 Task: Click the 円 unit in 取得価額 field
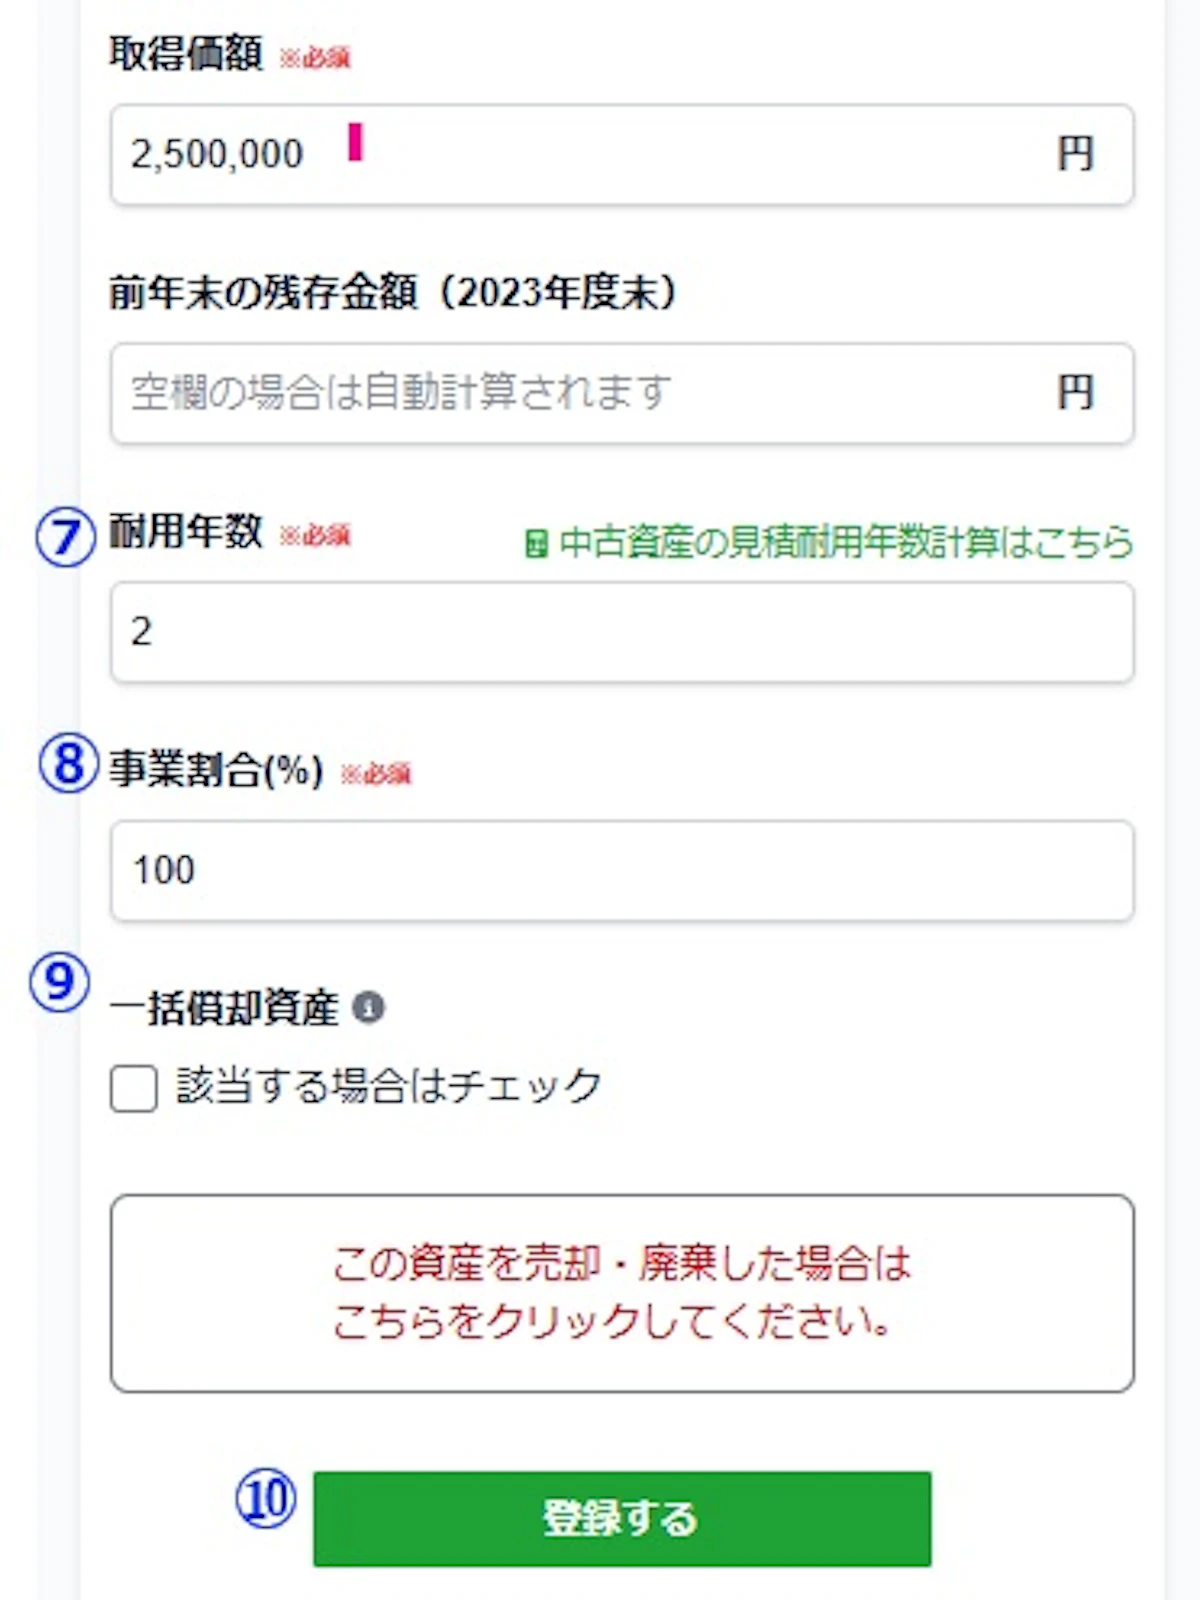[1076, 154]
